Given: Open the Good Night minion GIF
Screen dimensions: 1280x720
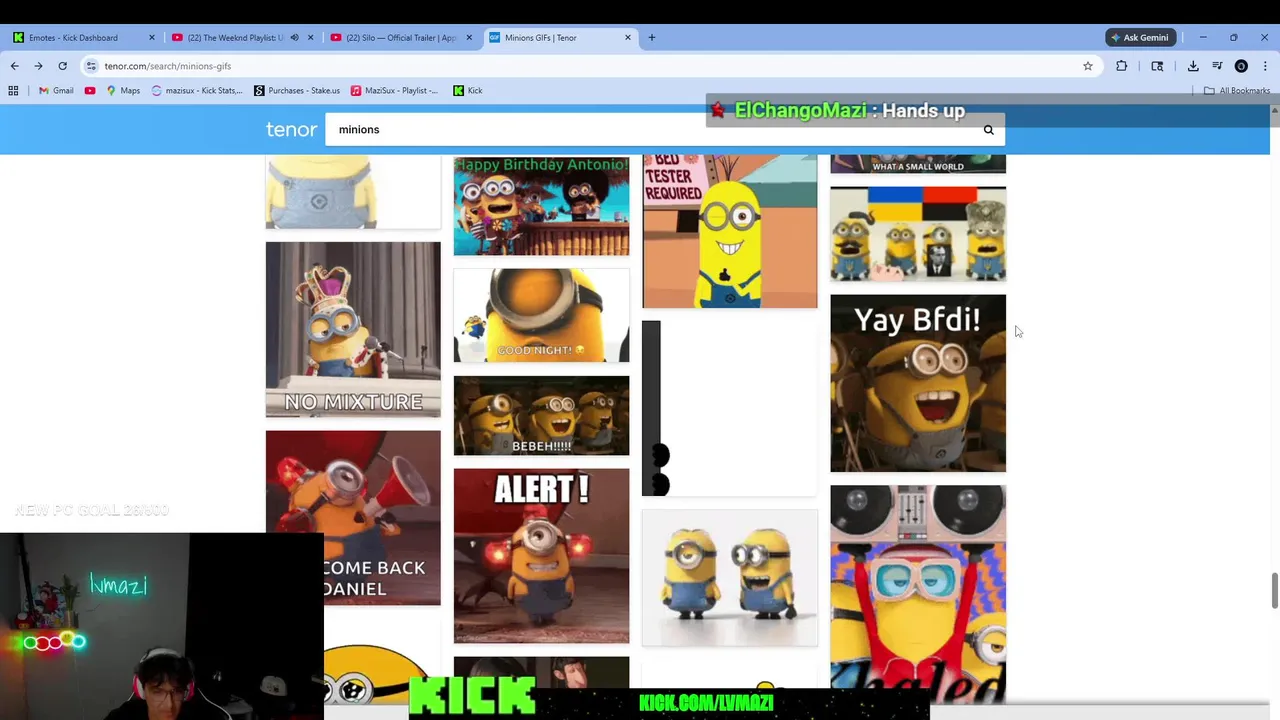Looking at the screenshot, I should click(541, 315).
